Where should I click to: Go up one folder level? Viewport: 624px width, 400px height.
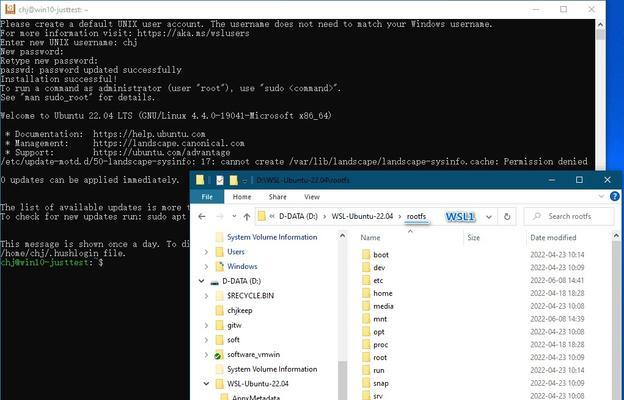[247, 217]
